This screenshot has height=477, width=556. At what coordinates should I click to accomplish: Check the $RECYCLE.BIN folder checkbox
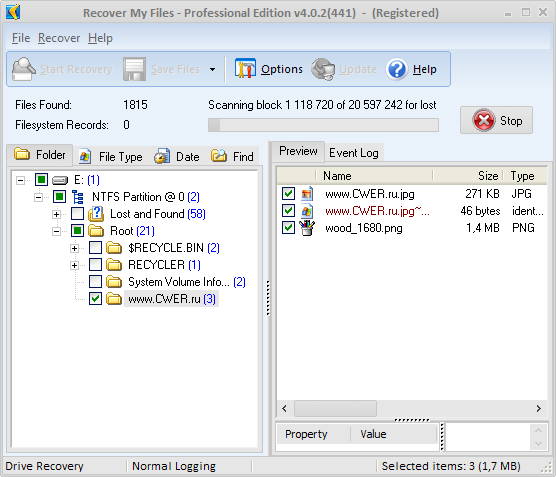coord(95,248)
